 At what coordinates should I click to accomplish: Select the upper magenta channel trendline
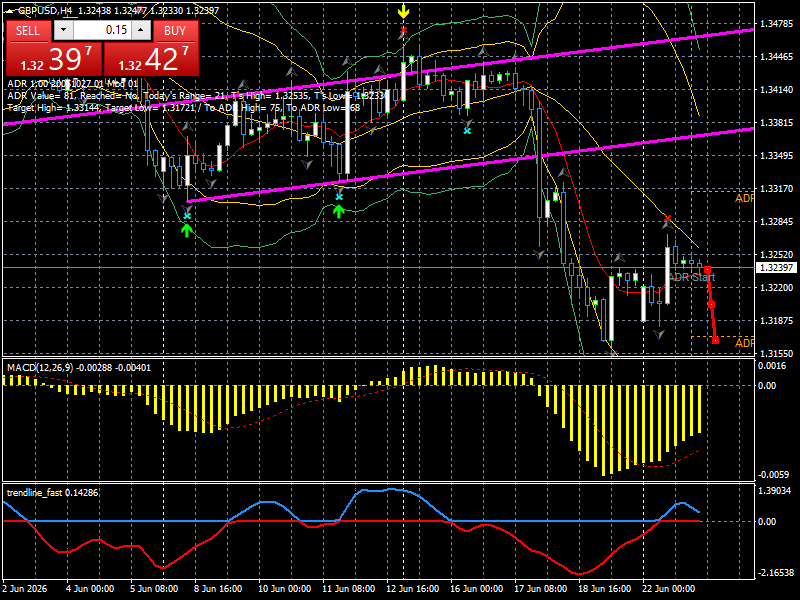pyautogui.click(x=379, y=77)
